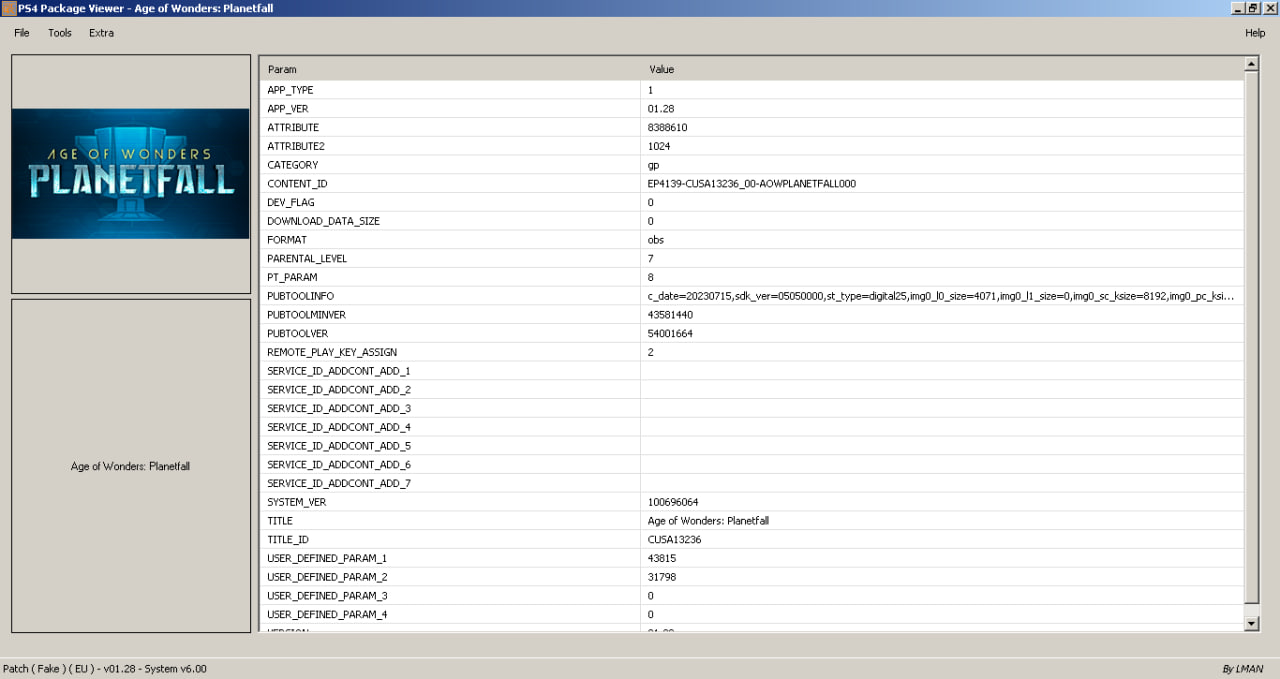1280x679 pixels.
Task: Click the game name label under the cover
Action: [x=130, y=466]
